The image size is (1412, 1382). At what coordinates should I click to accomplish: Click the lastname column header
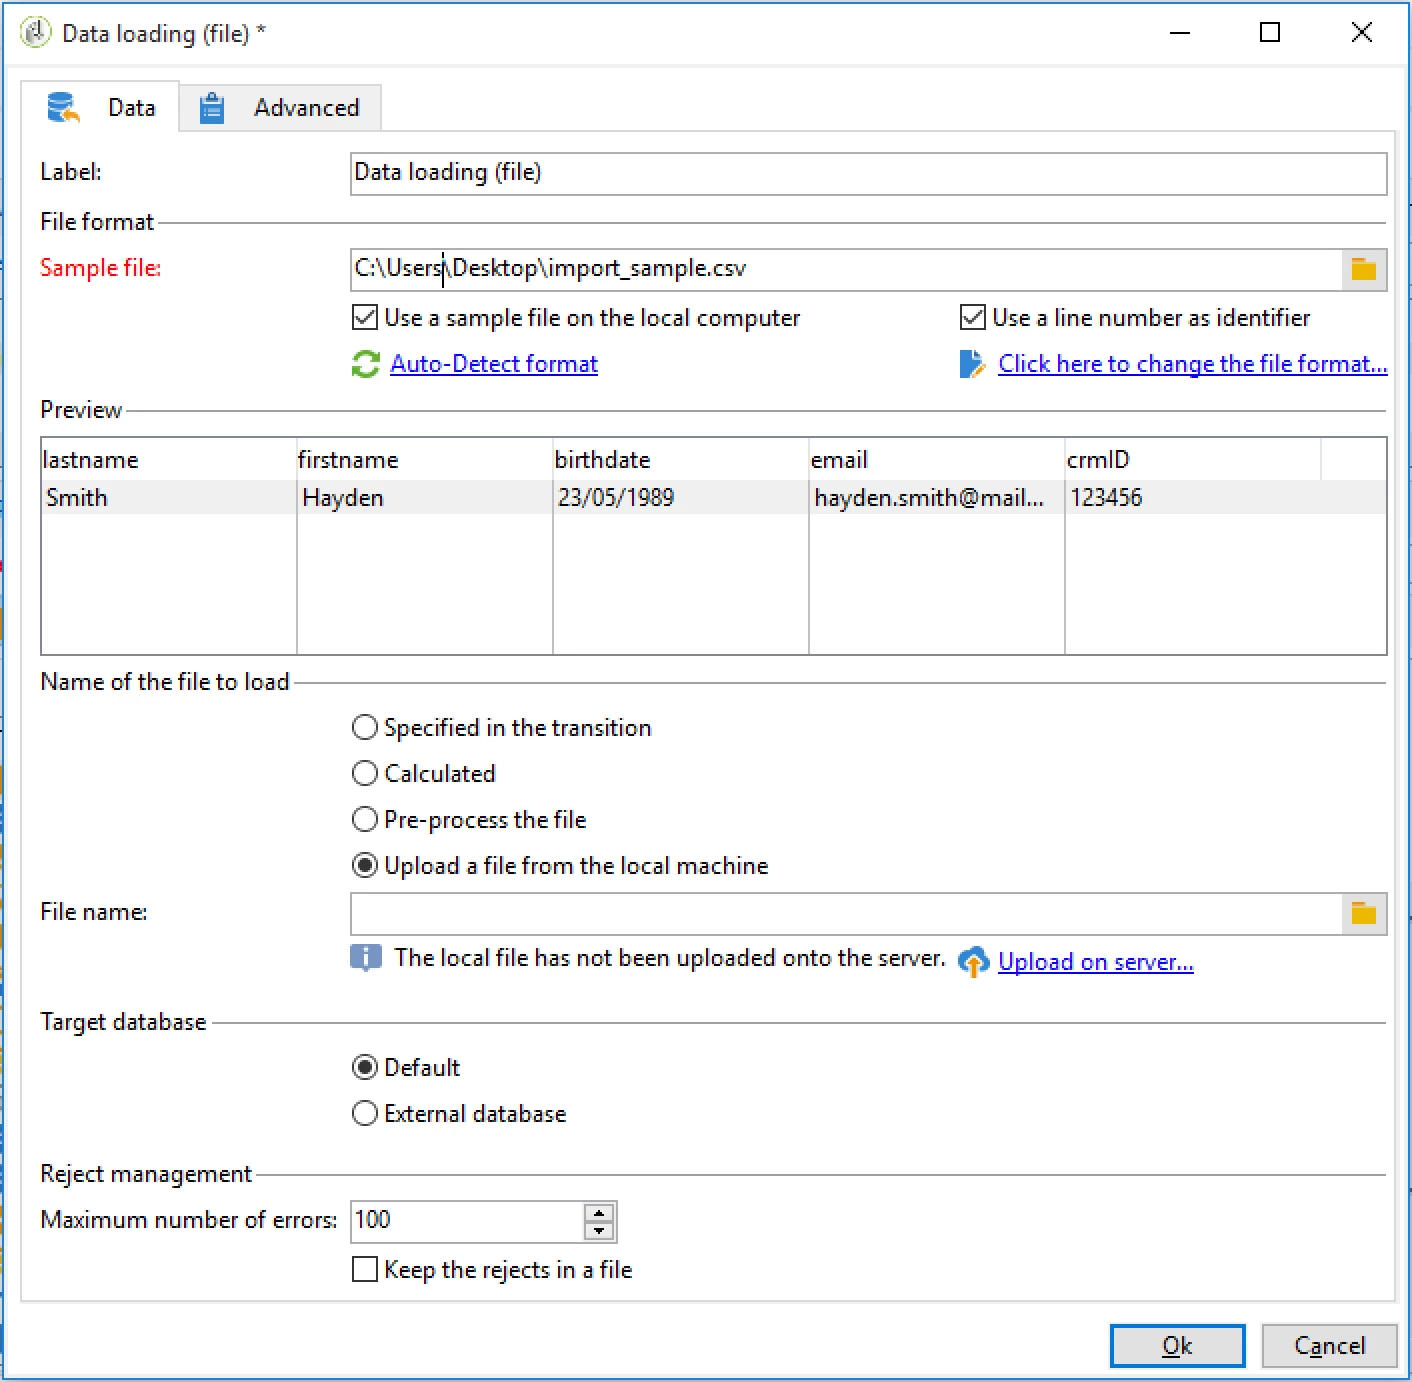[x=169, y=460]
